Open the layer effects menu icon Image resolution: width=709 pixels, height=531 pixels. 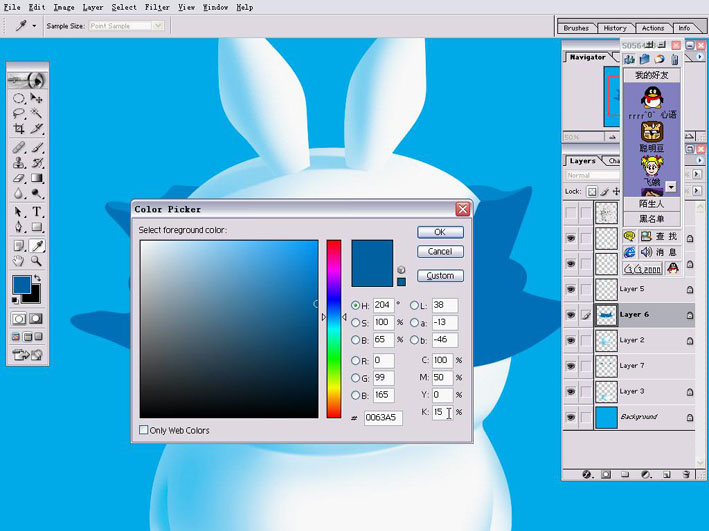click(586, 474)
